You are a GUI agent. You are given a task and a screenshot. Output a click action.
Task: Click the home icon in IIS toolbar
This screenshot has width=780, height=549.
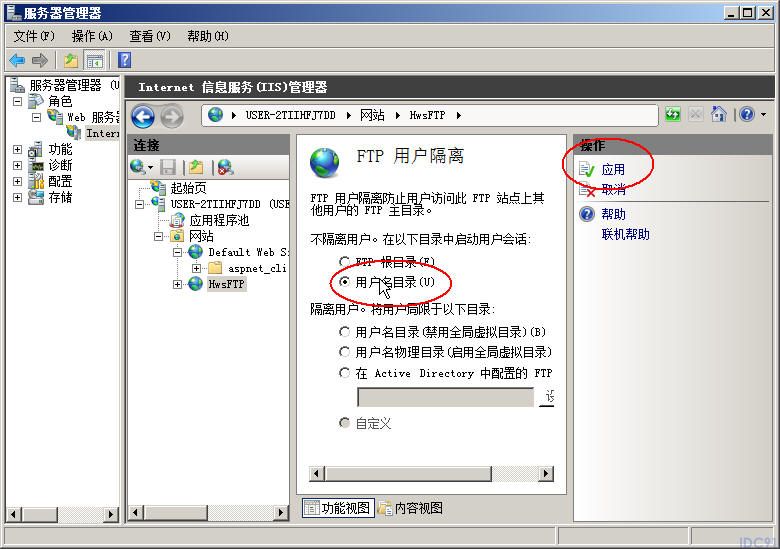pyautogui.click(x=718, y=114)
